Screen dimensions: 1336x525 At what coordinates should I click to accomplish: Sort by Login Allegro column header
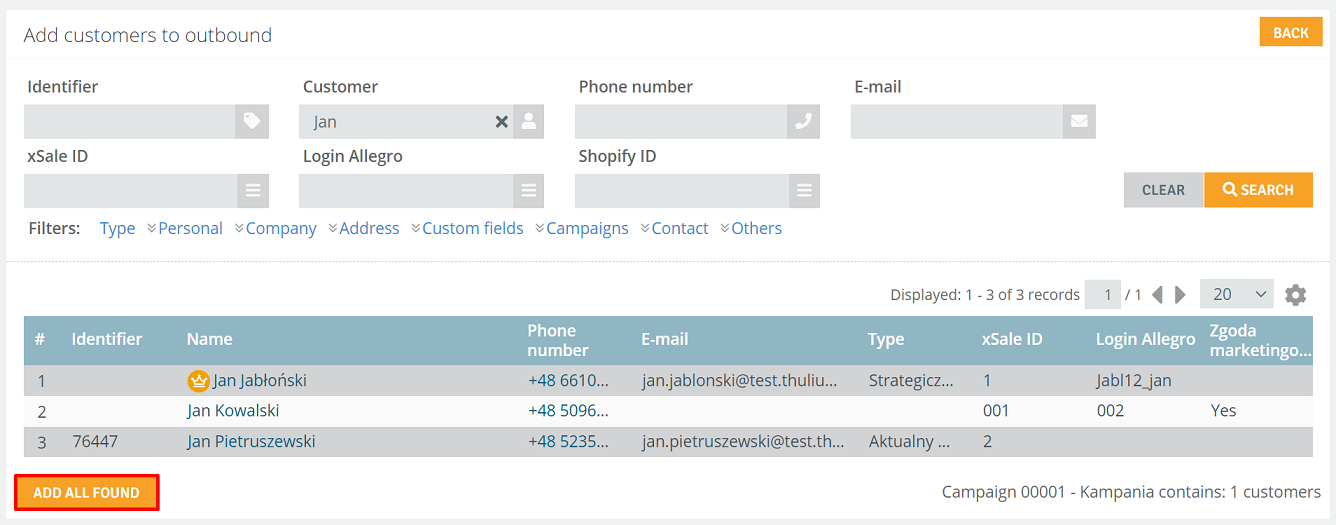[x=1146, y=339]
